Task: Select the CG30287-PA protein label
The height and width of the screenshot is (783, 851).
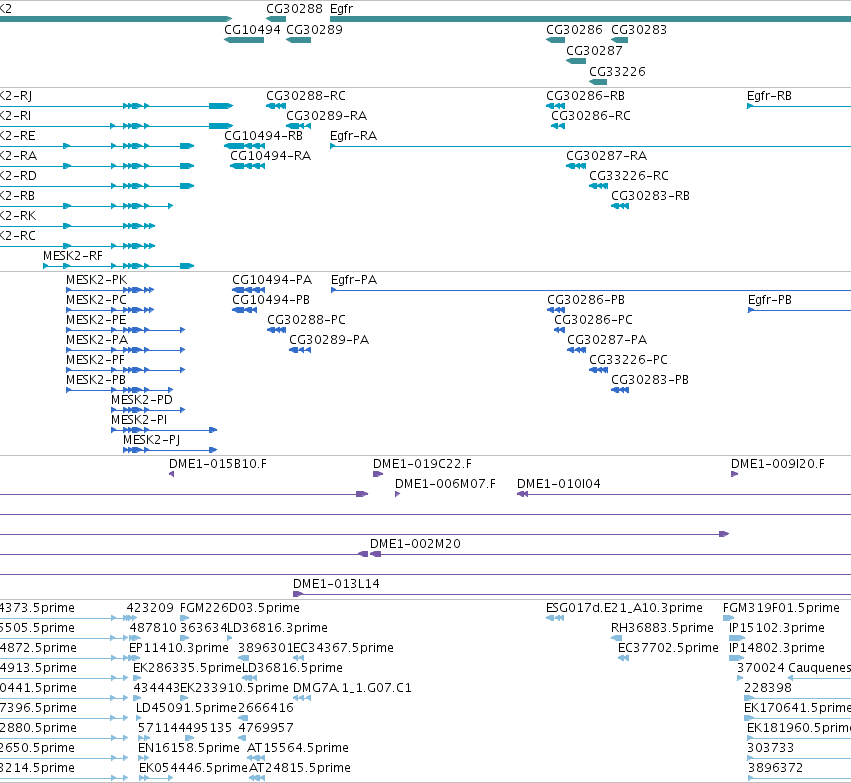Action: (607, 340)
